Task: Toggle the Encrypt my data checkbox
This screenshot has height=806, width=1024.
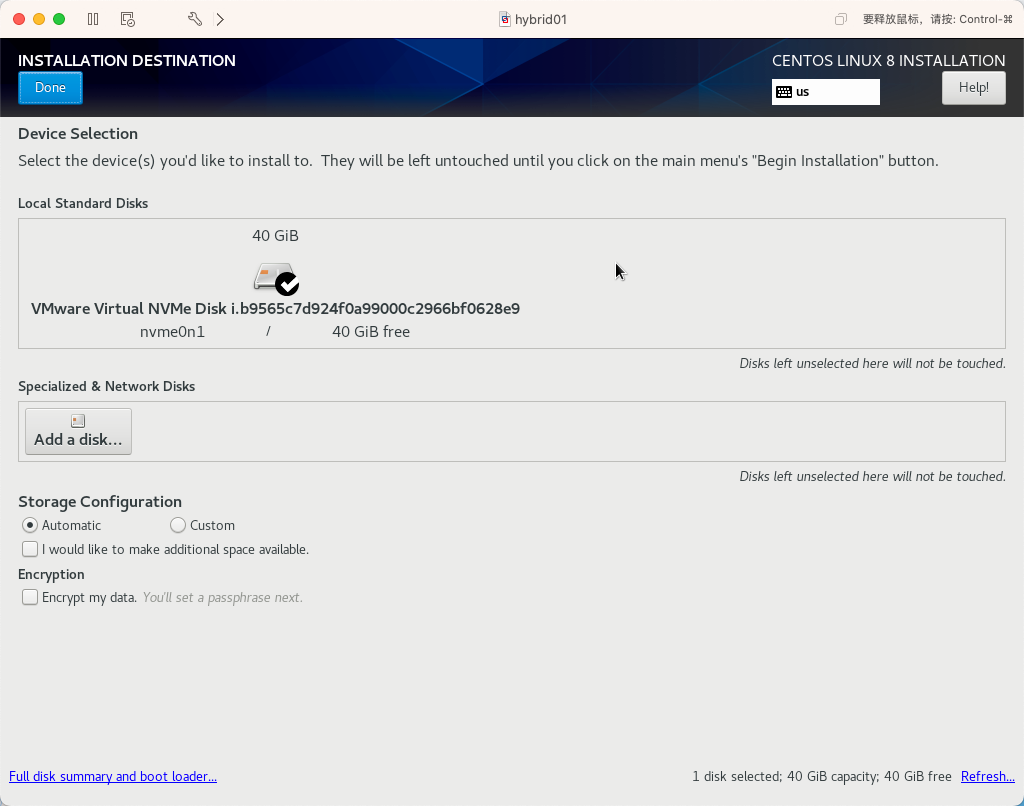Action: [29, 597]
